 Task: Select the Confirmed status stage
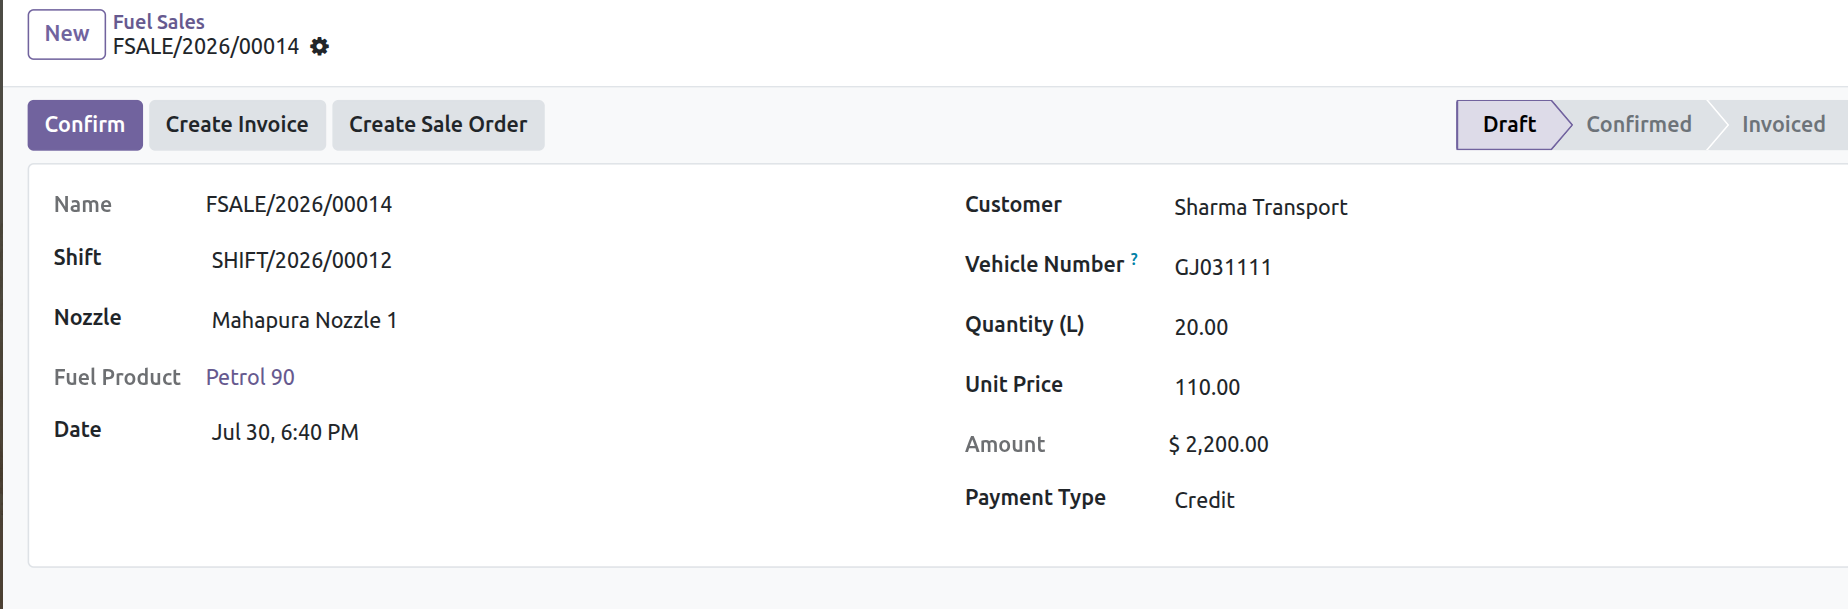(x=1638, y=125)
